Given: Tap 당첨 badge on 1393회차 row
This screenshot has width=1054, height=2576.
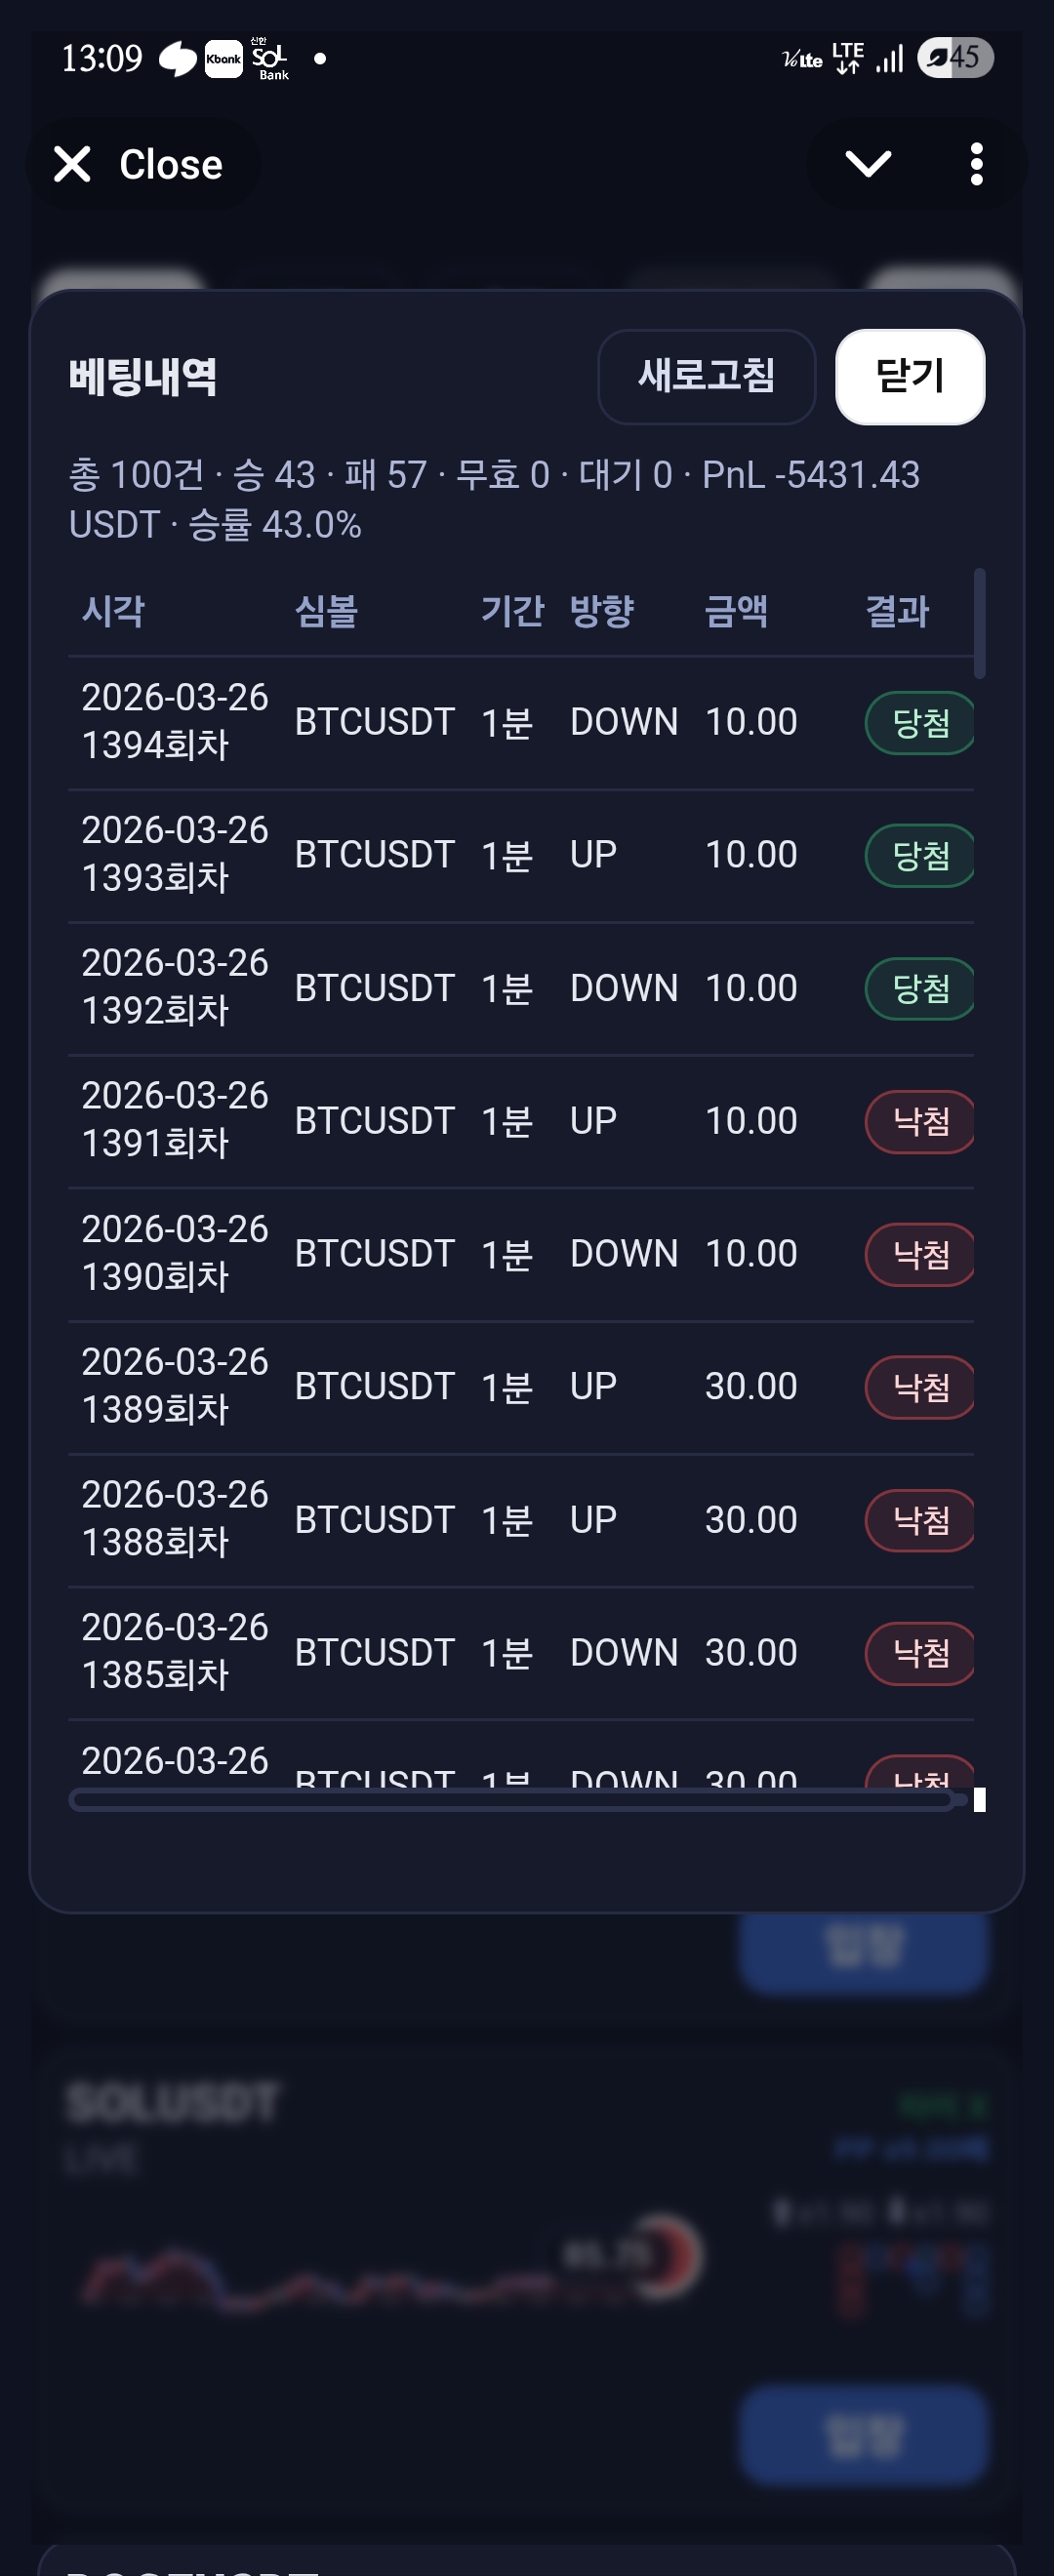Looking at the screenshot, I should pyautogui.click(x=919, y=855).
